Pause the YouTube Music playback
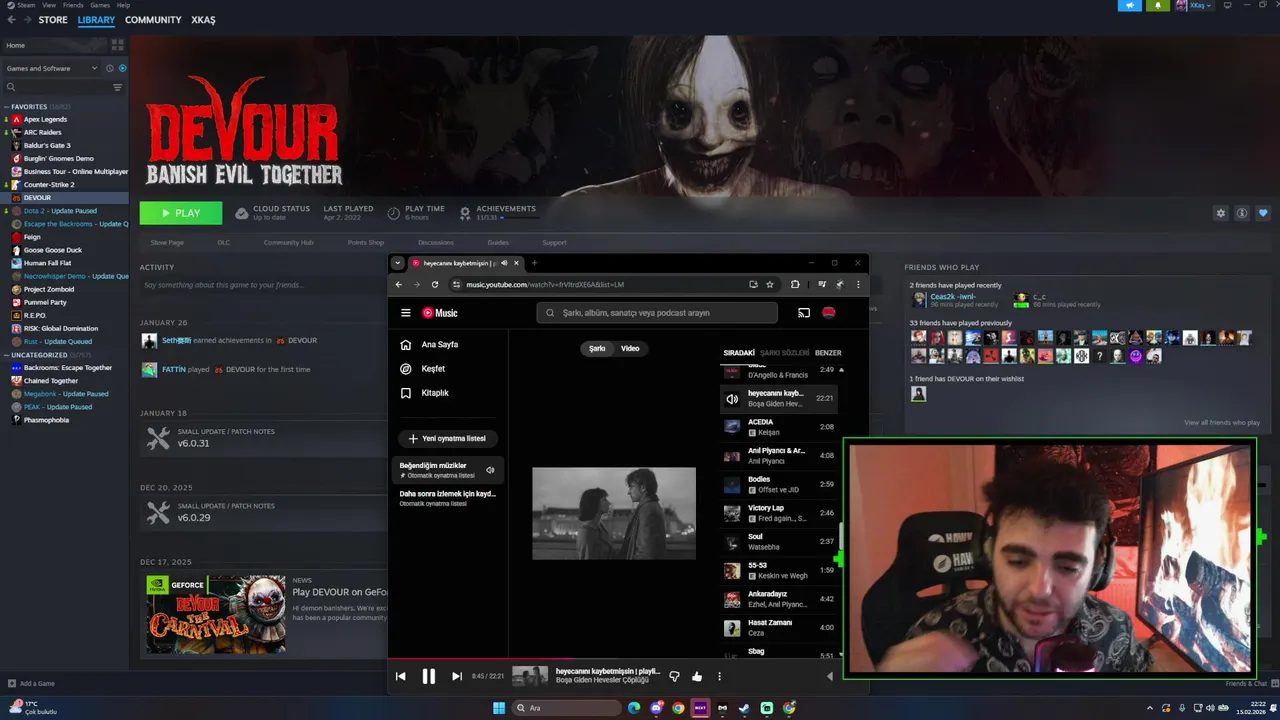 point(428,676)
